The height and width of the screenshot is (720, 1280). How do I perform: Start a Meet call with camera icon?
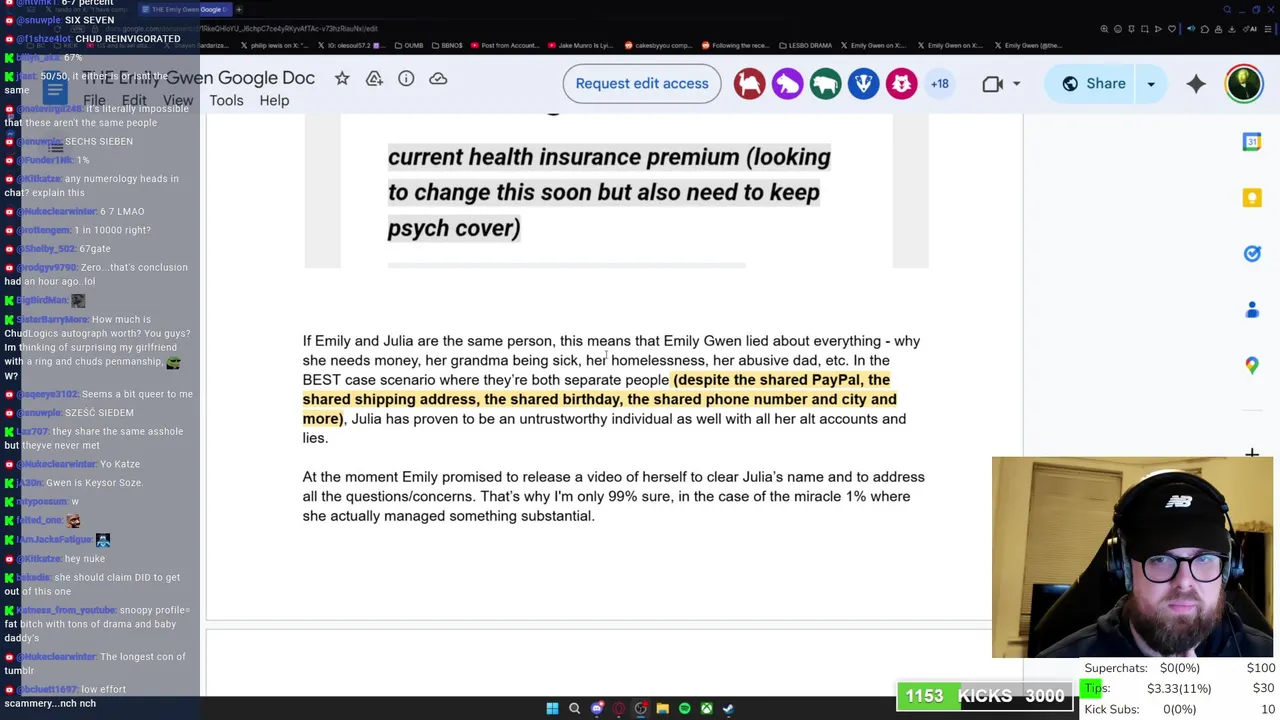(992, 84)
